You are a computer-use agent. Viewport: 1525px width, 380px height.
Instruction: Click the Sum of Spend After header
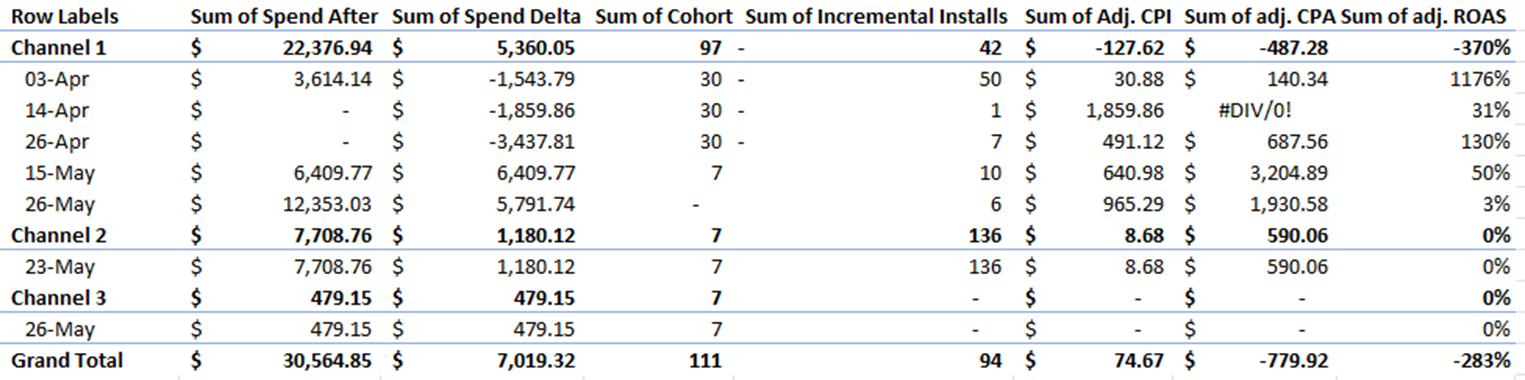[285, 17]
